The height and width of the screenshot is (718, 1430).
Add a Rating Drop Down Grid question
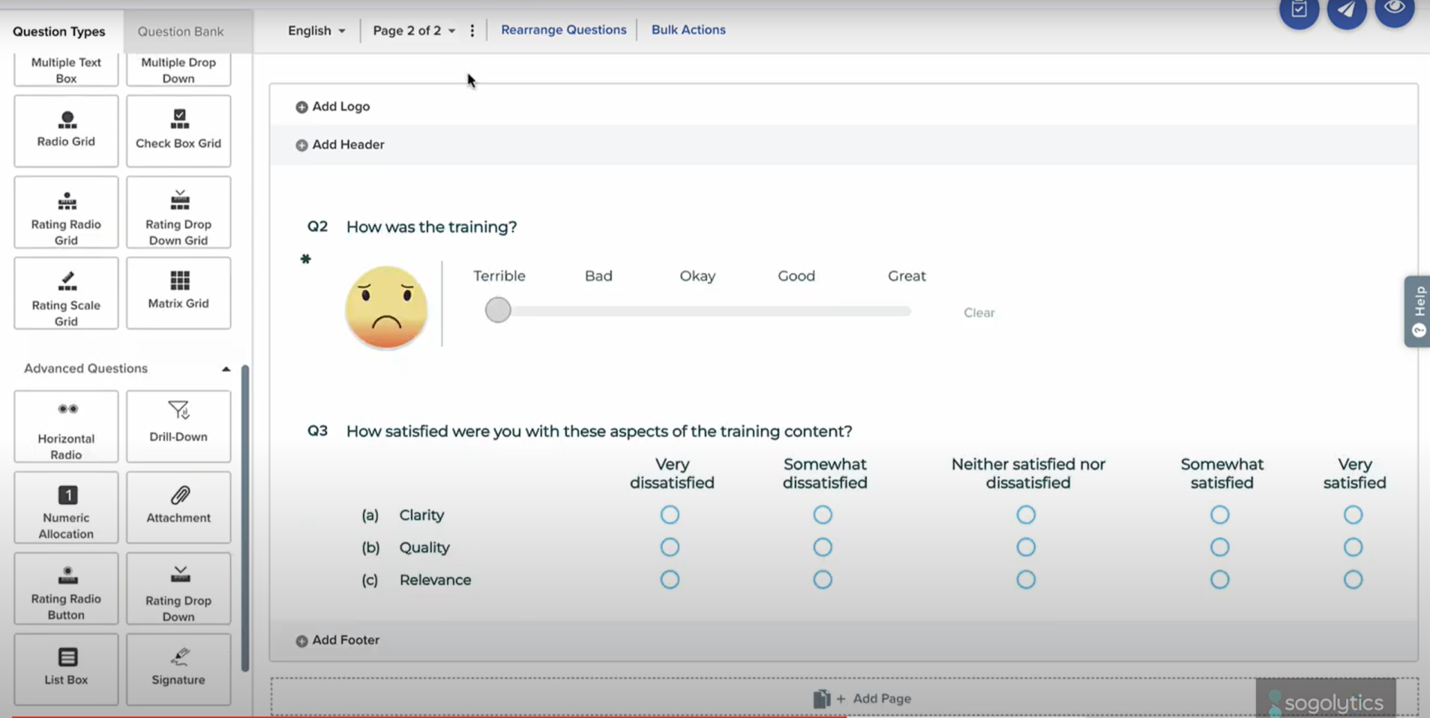point(178,212)
